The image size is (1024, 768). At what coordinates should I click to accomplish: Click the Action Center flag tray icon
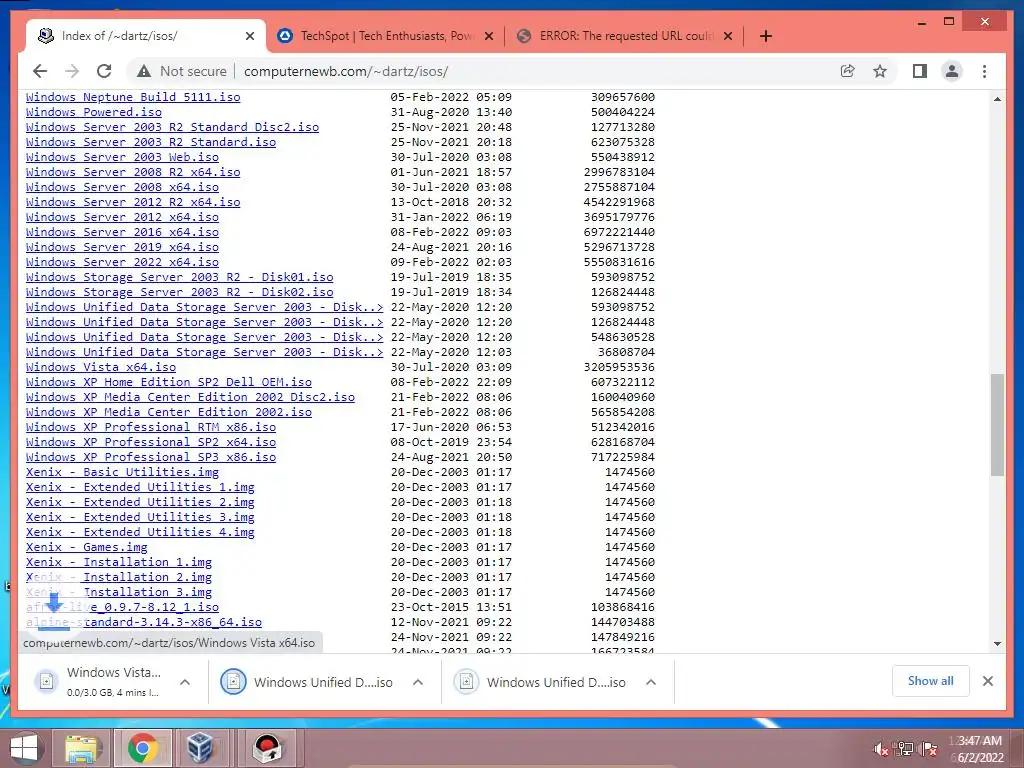pyautogui.click(x=929, y=749)
